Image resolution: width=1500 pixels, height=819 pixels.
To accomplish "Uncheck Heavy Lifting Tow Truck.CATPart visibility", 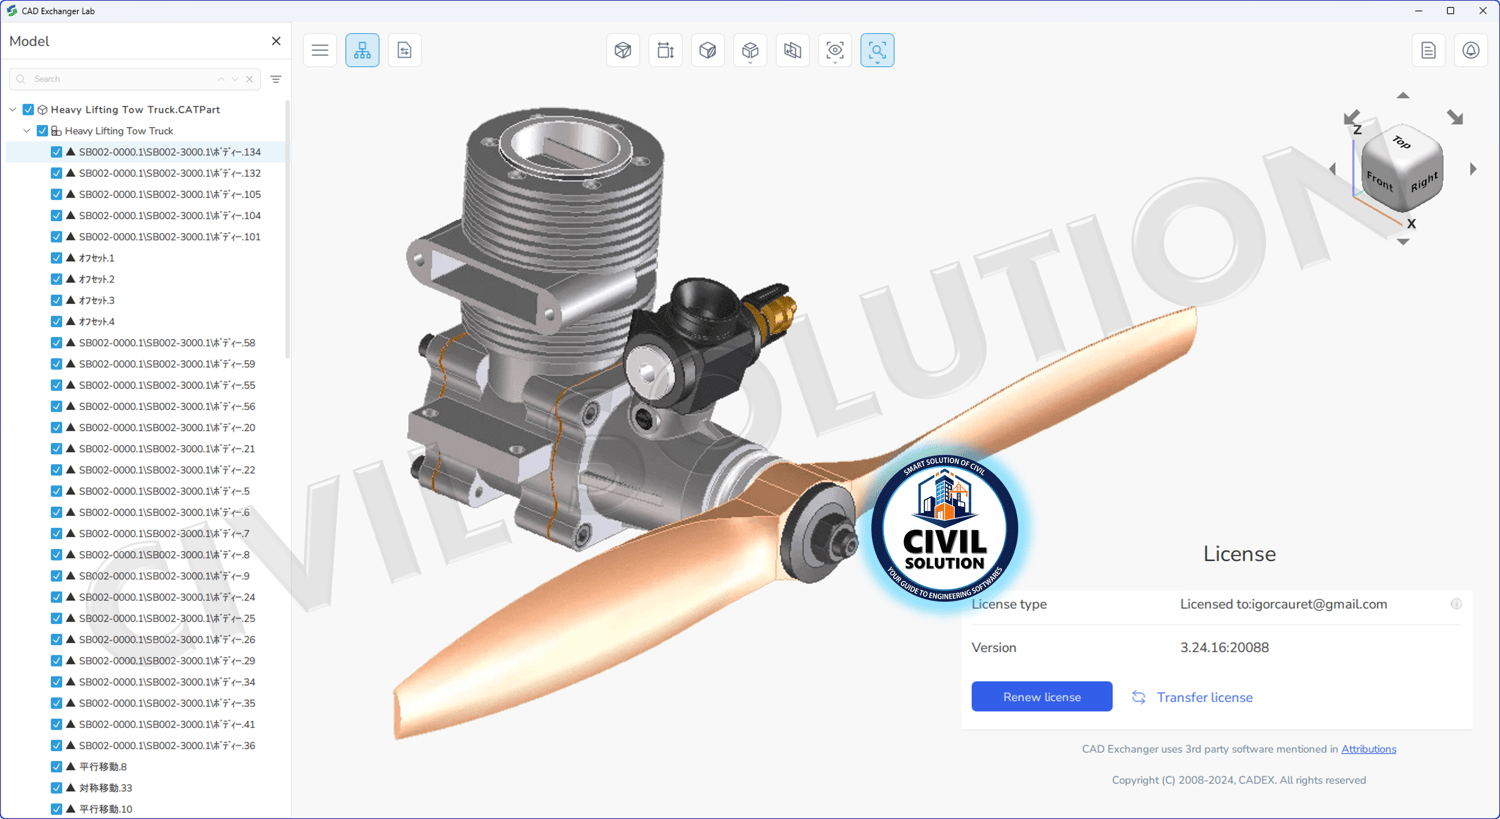I will 28,110.
